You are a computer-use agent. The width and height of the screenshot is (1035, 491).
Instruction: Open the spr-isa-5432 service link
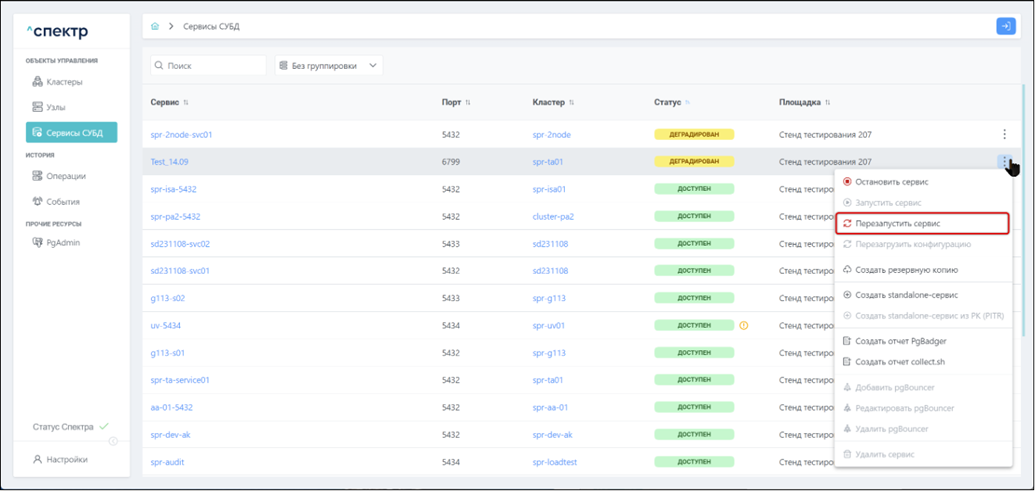[x=173, y=189]
